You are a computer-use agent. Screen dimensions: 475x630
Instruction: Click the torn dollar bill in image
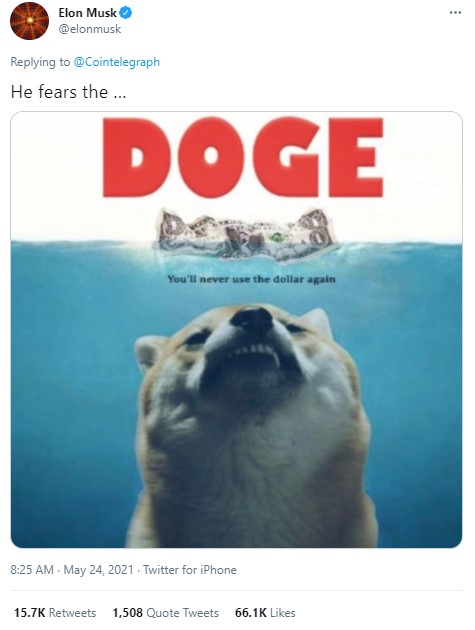pos(245,234)
